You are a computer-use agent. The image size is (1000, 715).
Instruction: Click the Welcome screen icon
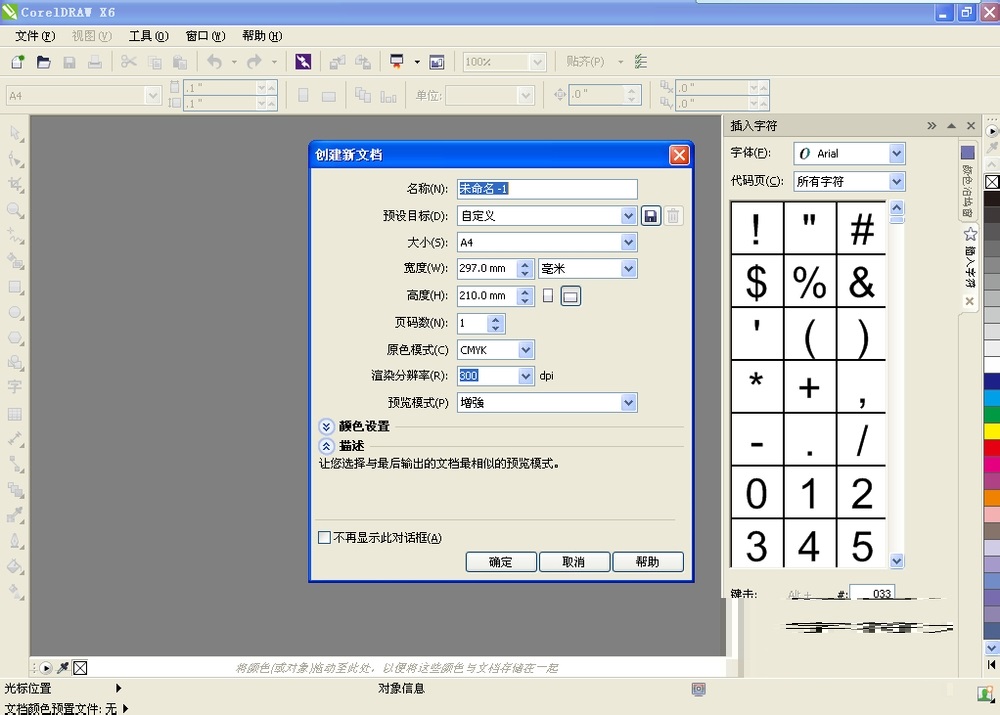[x=437, y=62]
